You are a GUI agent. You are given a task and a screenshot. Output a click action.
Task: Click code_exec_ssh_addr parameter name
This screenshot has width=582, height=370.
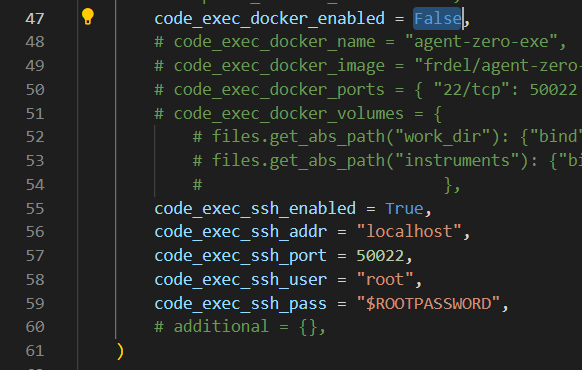241,232
